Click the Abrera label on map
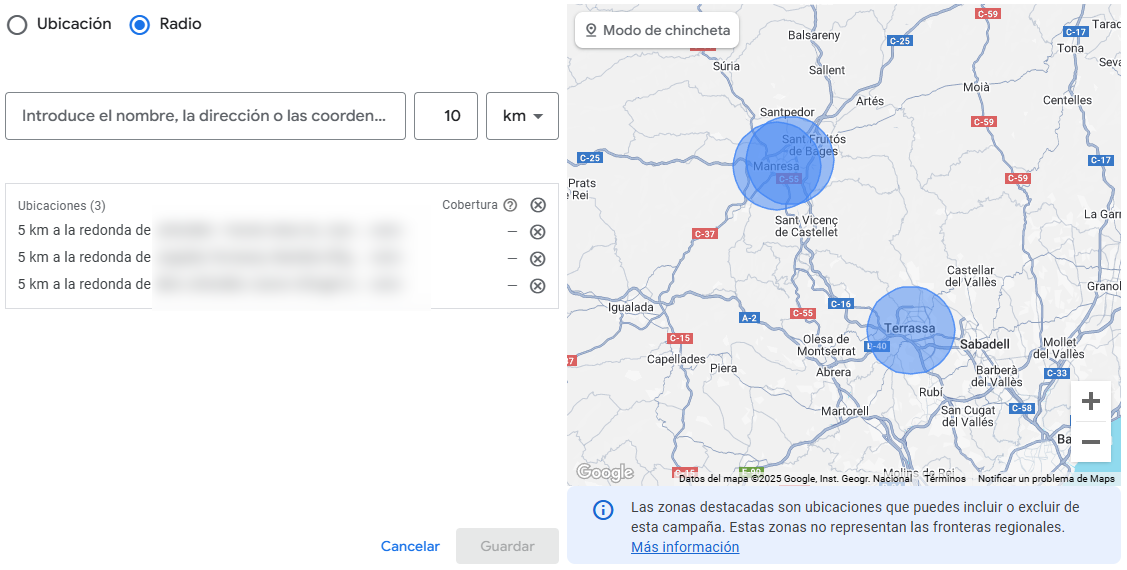 point(834,372)
